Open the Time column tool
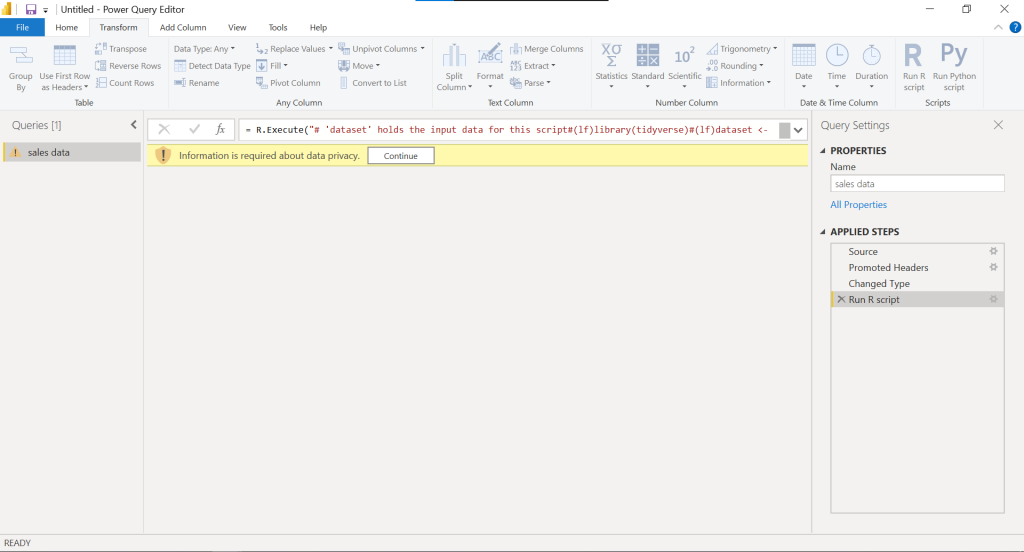This screenshot has height=552, width=1024. 837,67
